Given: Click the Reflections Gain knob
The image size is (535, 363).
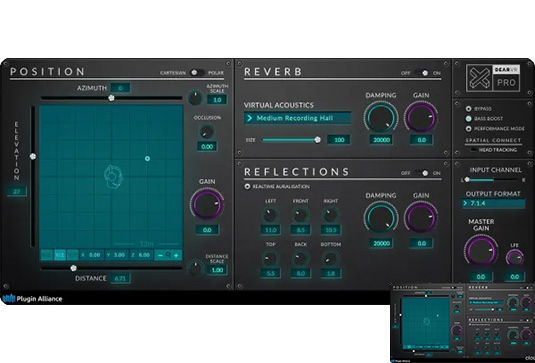Looking at the screenshot, I should tap(421, 218).
